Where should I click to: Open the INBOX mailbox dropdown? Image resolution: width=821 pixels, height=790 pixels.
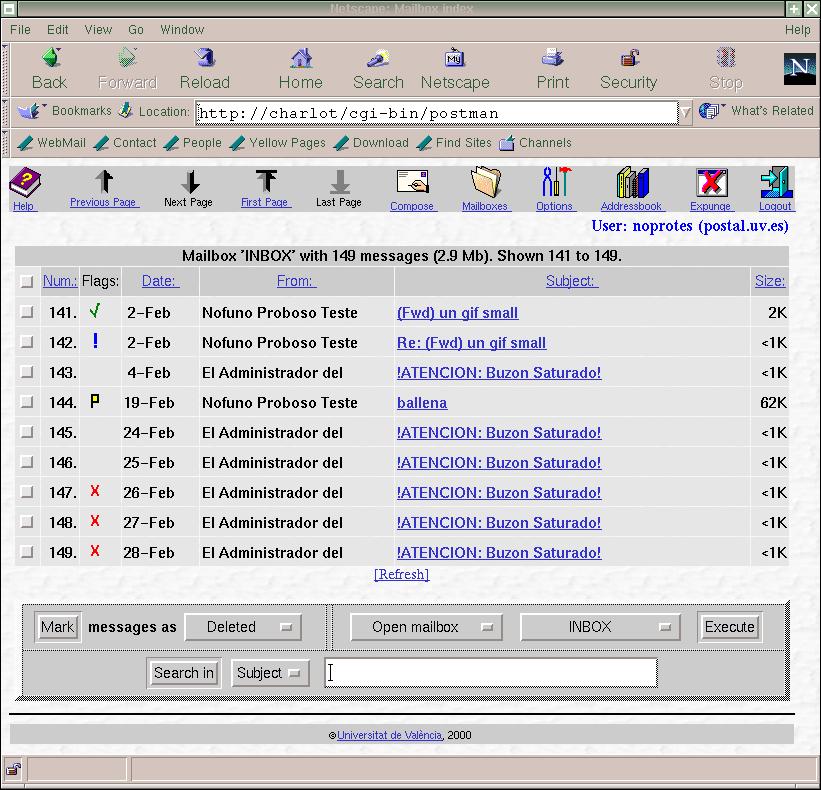[600, 627]
